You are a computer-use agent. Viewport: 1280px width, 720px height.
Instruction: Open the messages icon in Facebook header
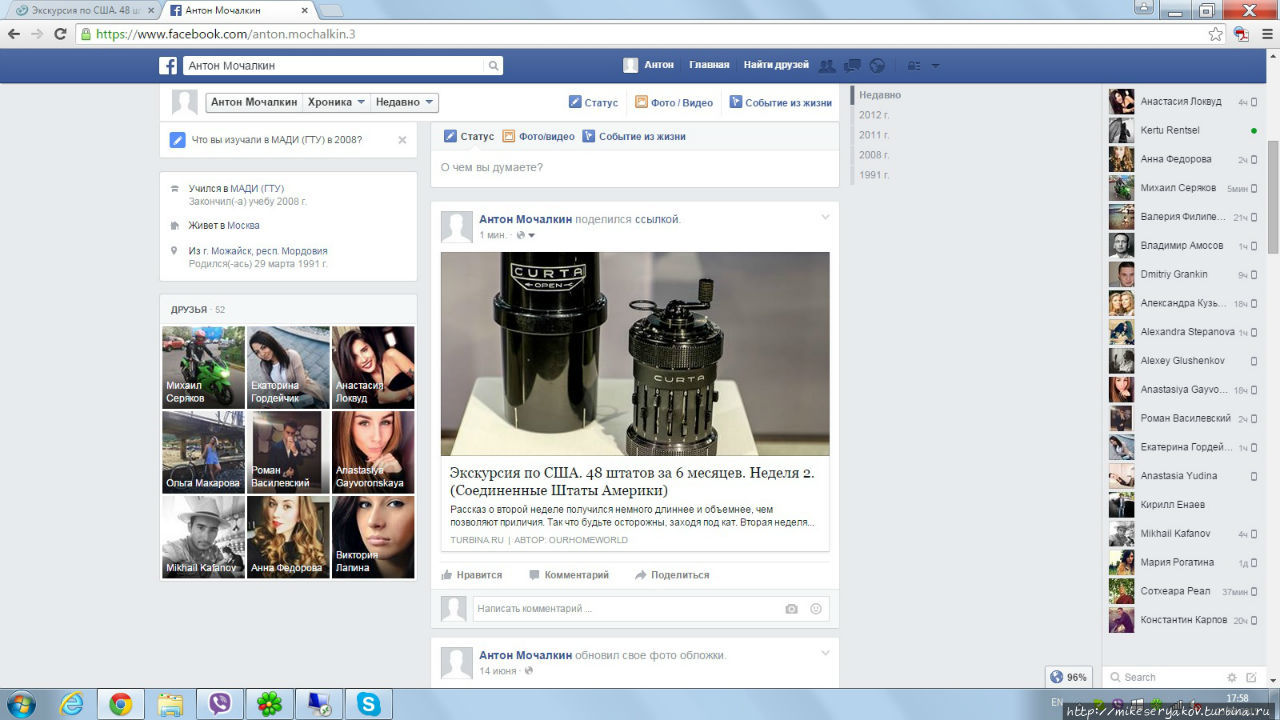click(x=852, y=66)
